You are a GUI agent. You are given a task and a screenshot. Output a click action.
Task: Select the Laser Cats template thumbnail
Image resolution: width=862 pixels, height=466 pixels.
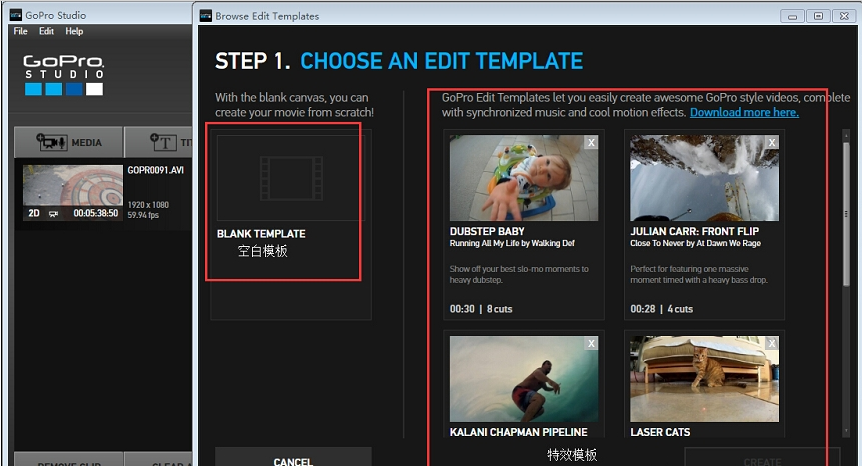[x=704, y=379]
